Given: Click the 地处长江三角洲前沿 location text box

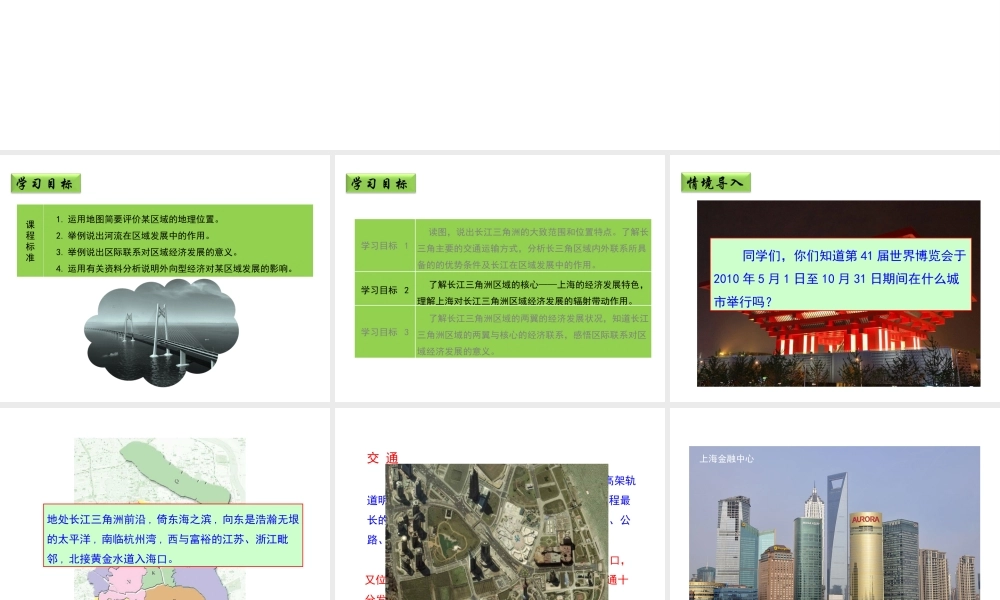Looking at the screenshot, I should point(173,535).
